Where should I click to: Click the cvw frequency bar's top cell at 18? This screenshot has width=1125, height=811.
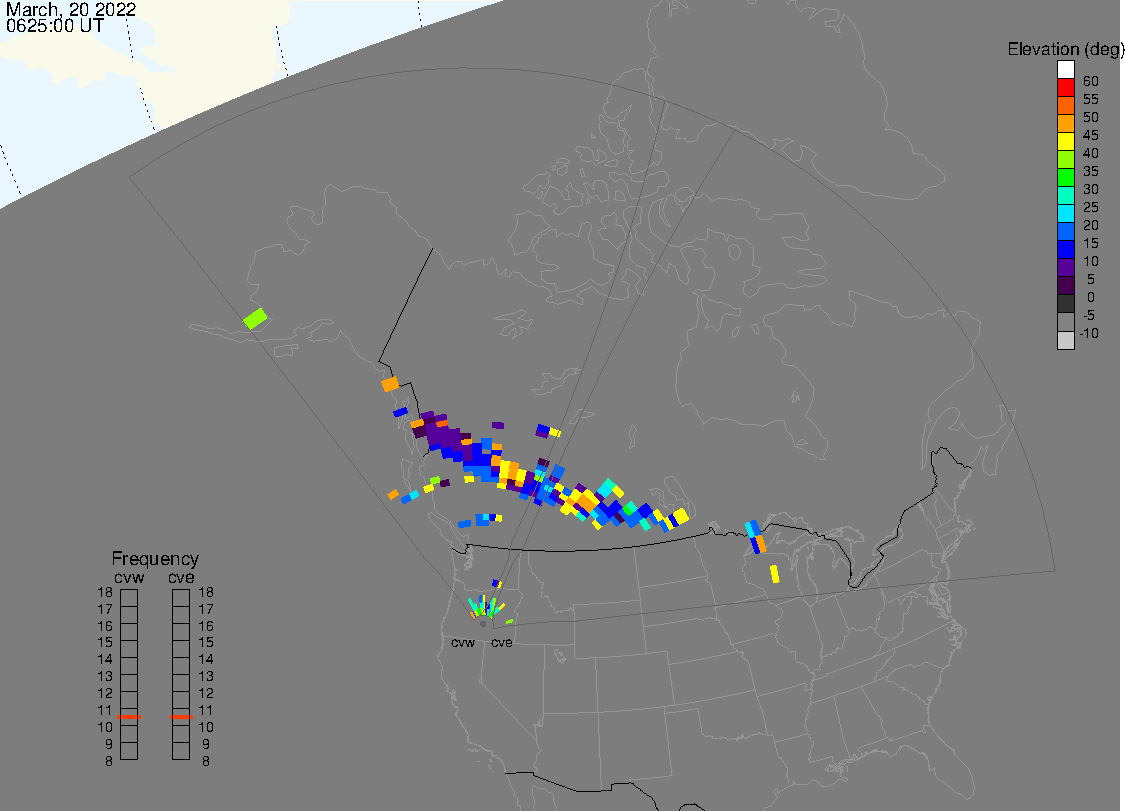pyautogui.click(x=129, y=598)
